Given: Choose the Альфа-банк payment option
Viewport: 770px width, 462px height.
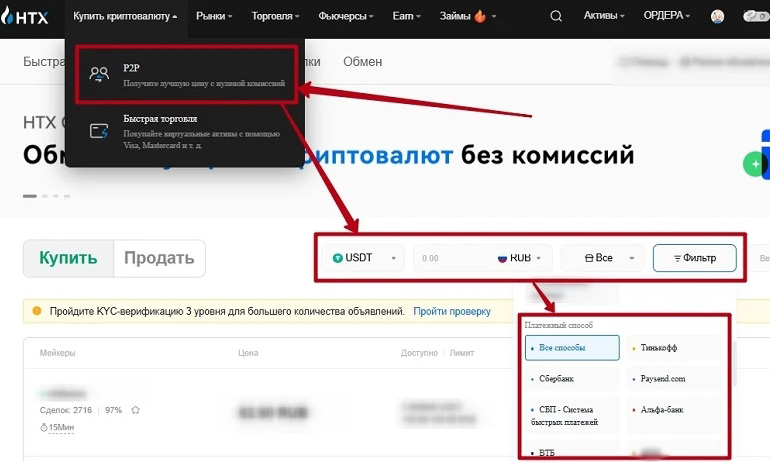Looking at the screenshot, I should [x=673, y=415].
